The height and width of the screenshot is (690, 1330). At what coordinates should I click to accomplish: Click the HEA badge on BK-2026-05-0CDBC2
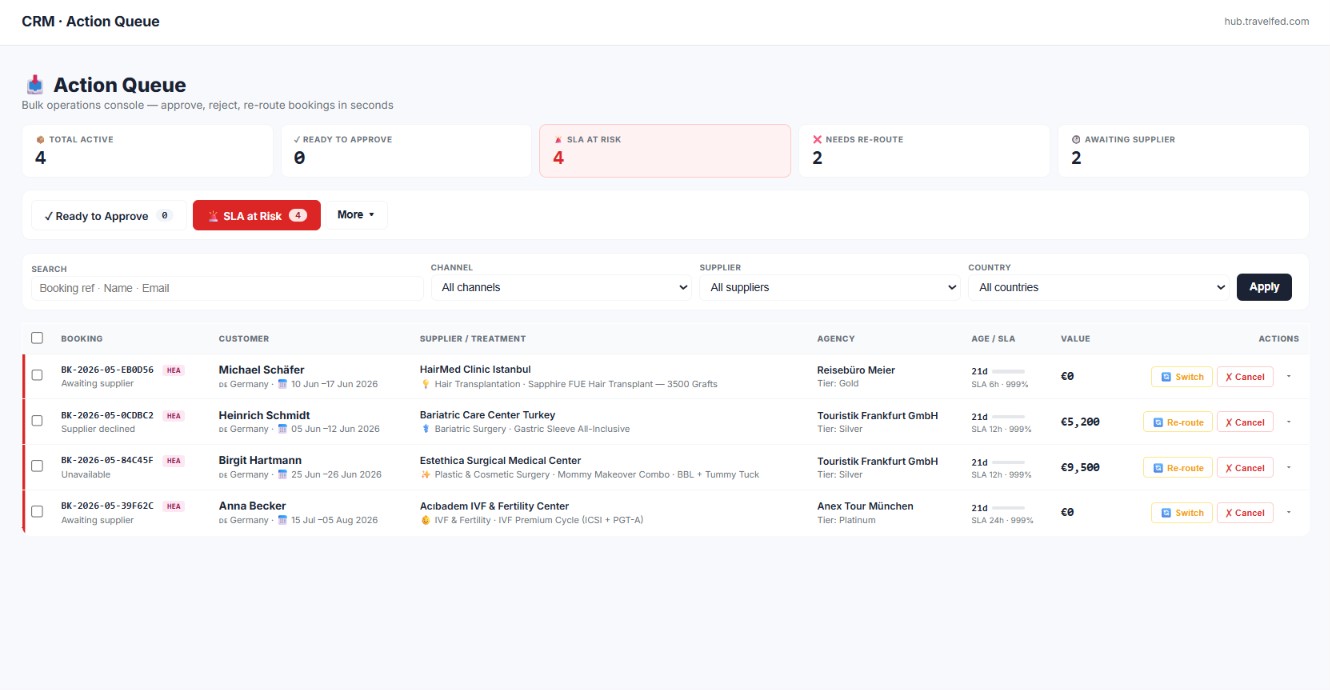174,415
